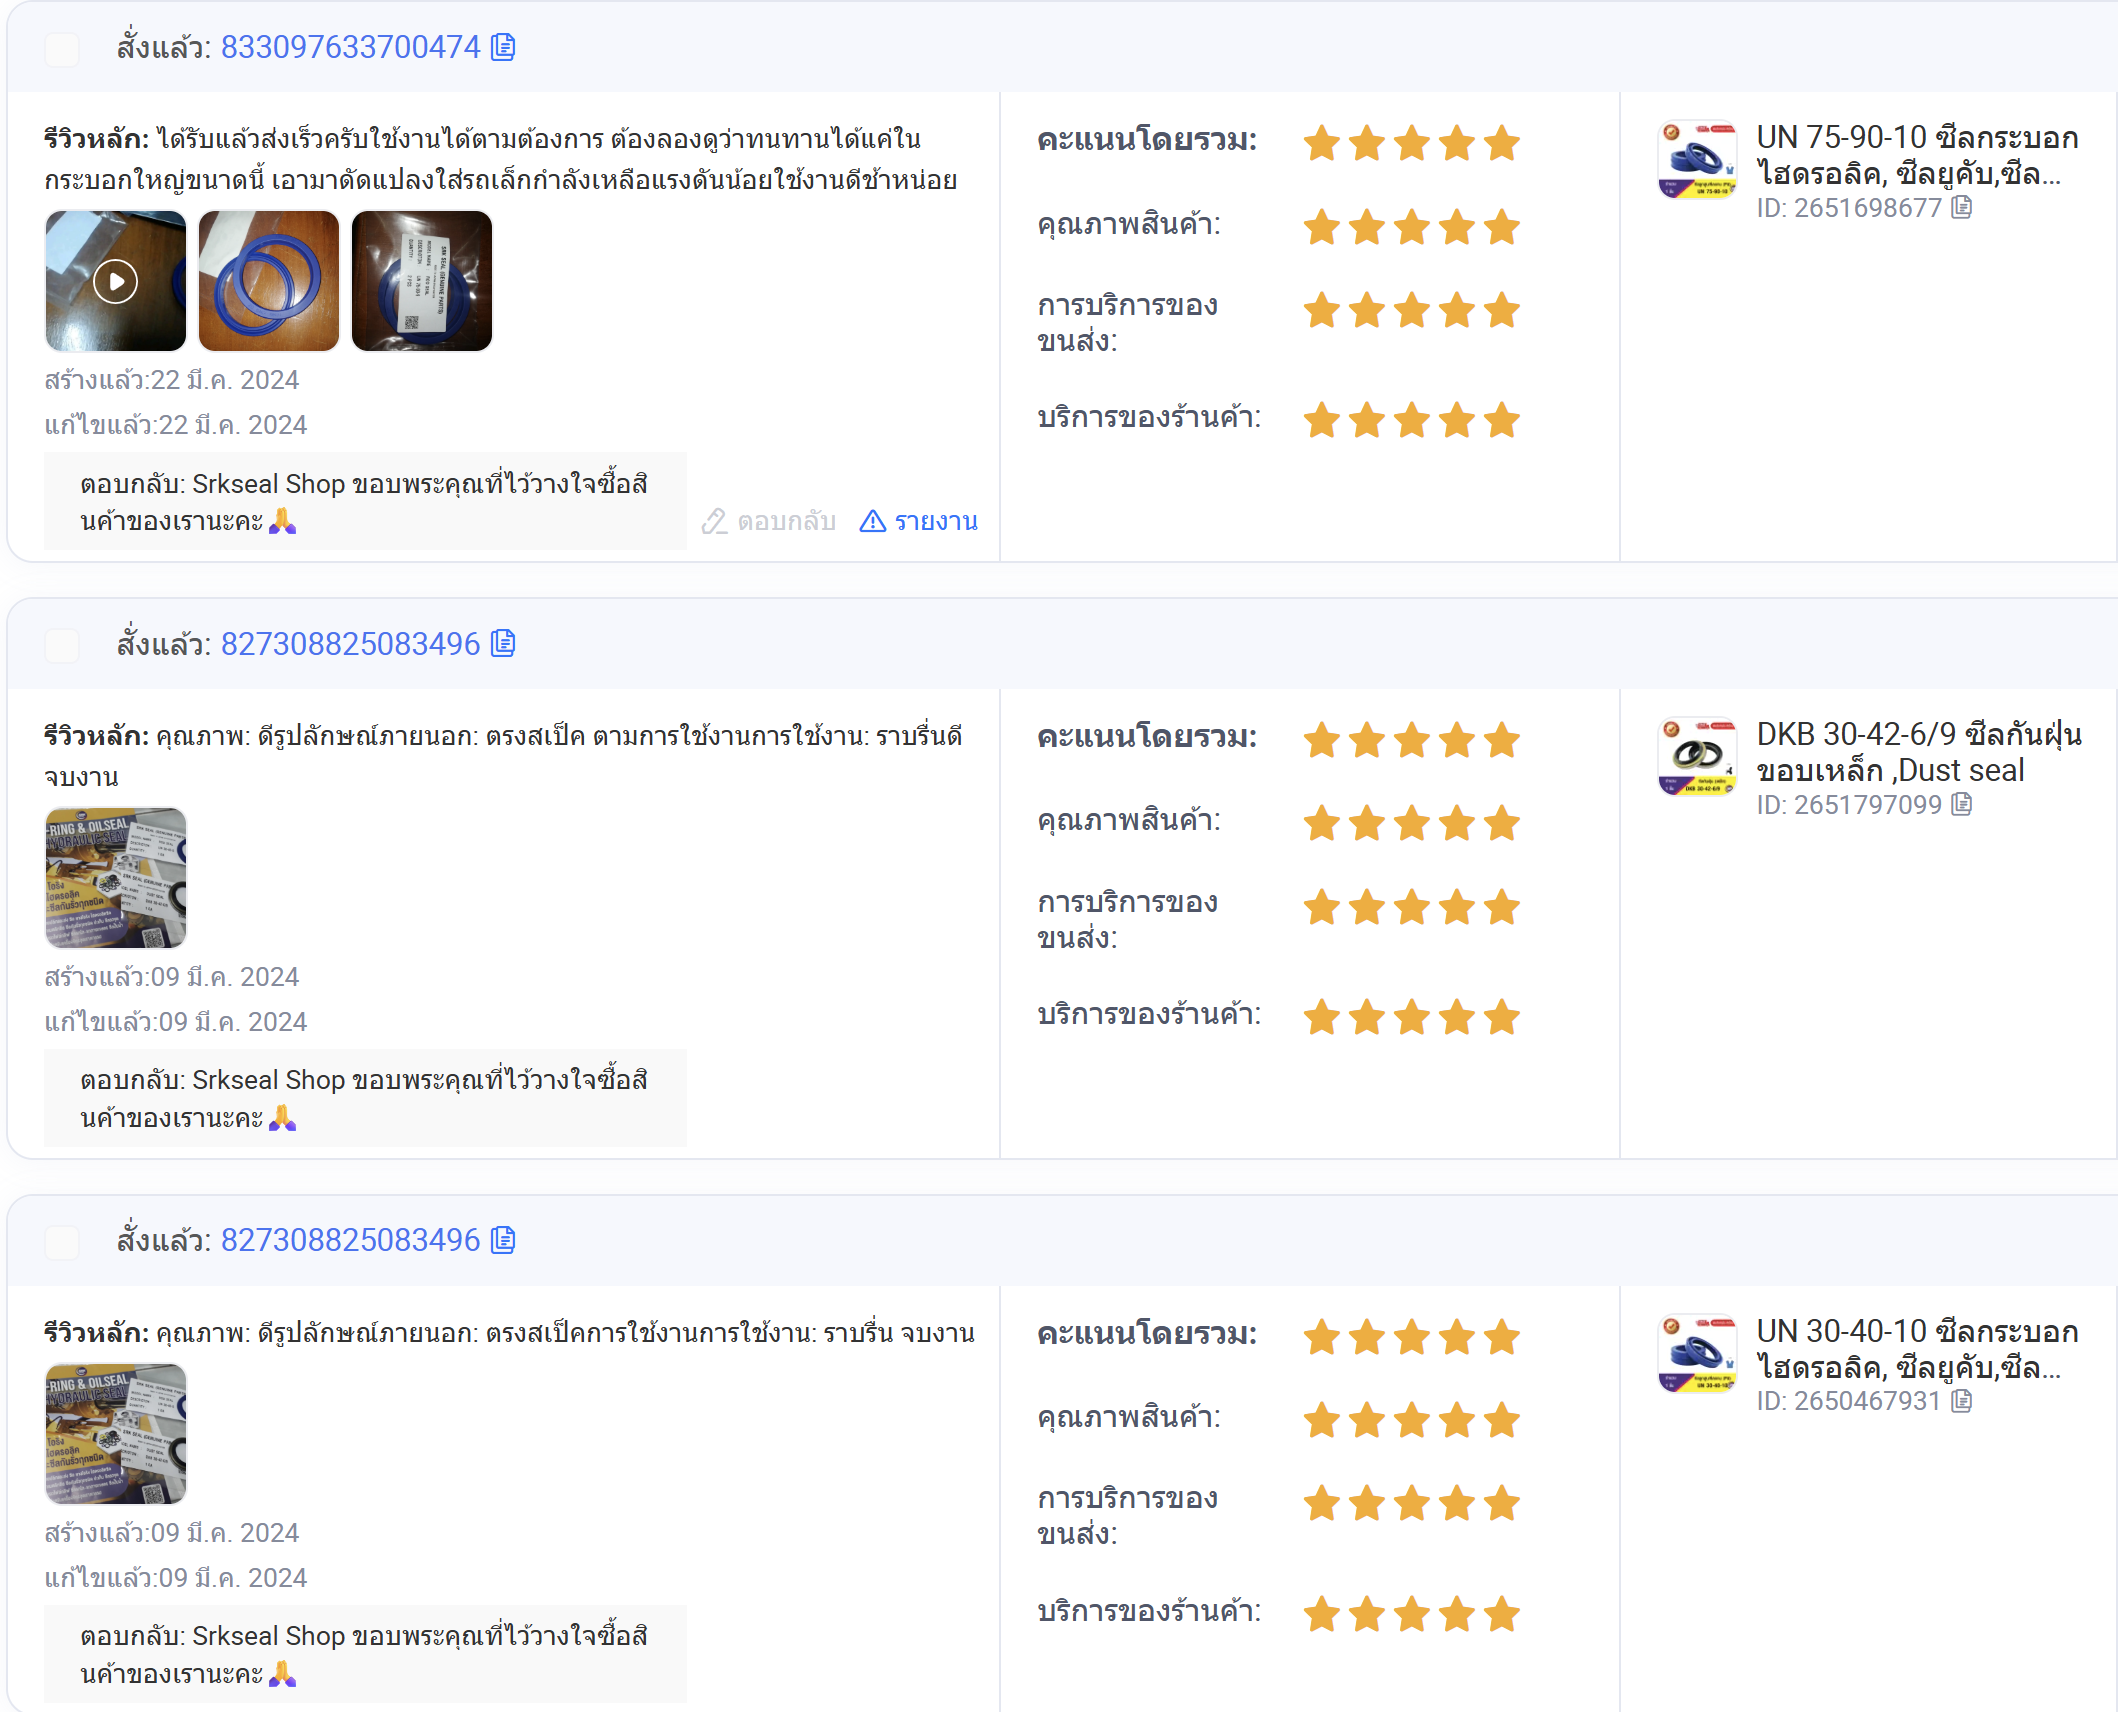Screen dimensions: 2118x1712
Task: Copy icon next to second order 827308825083496
Action: [x=503, y=643]
